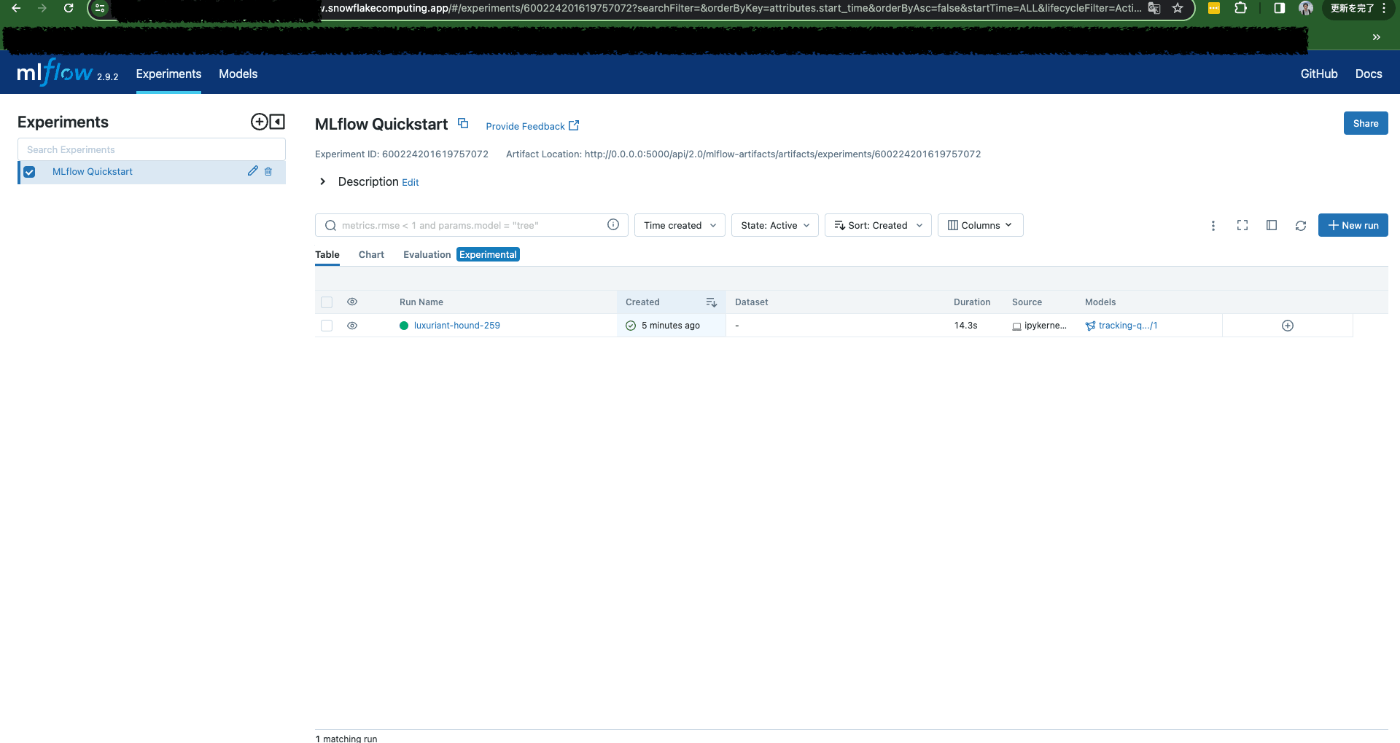Image resolution: width=1400 pixels, height=743 pixels.
Task: Open the browser profile avatar
Action: pos(1306,8)
